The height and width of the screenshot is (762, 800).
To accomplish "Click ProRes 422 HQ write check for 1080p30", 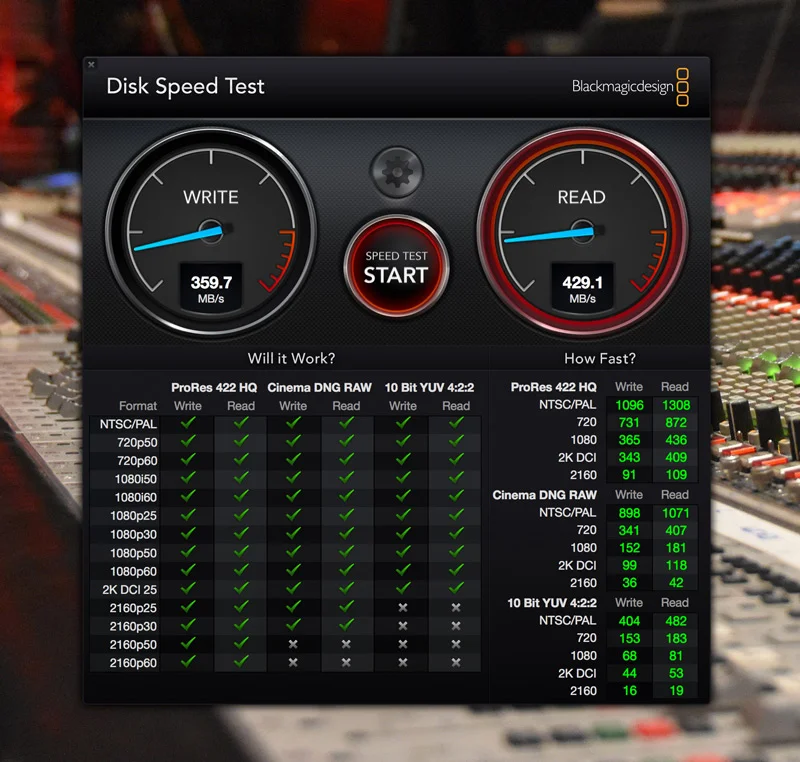I will (x=188, y=534).
